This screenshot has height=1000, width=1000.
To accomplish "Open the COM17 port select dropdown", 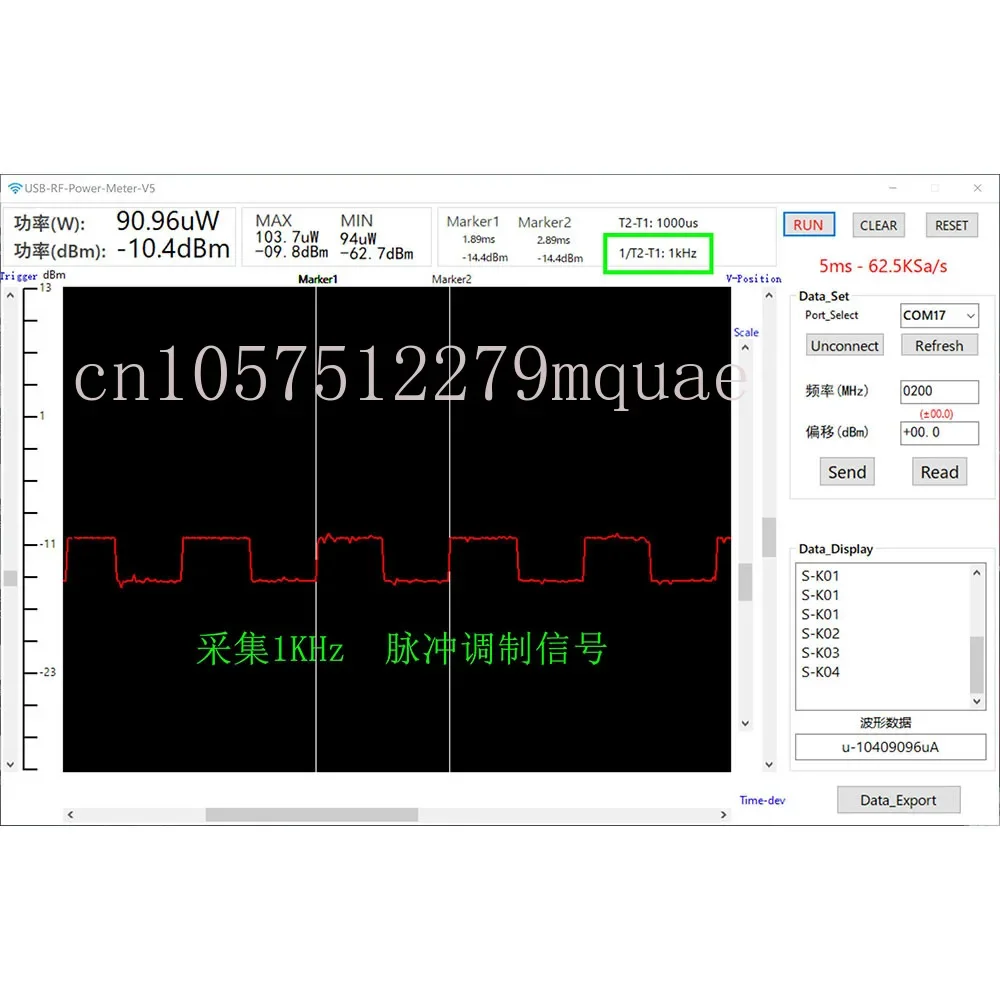I will pos(939,315).
